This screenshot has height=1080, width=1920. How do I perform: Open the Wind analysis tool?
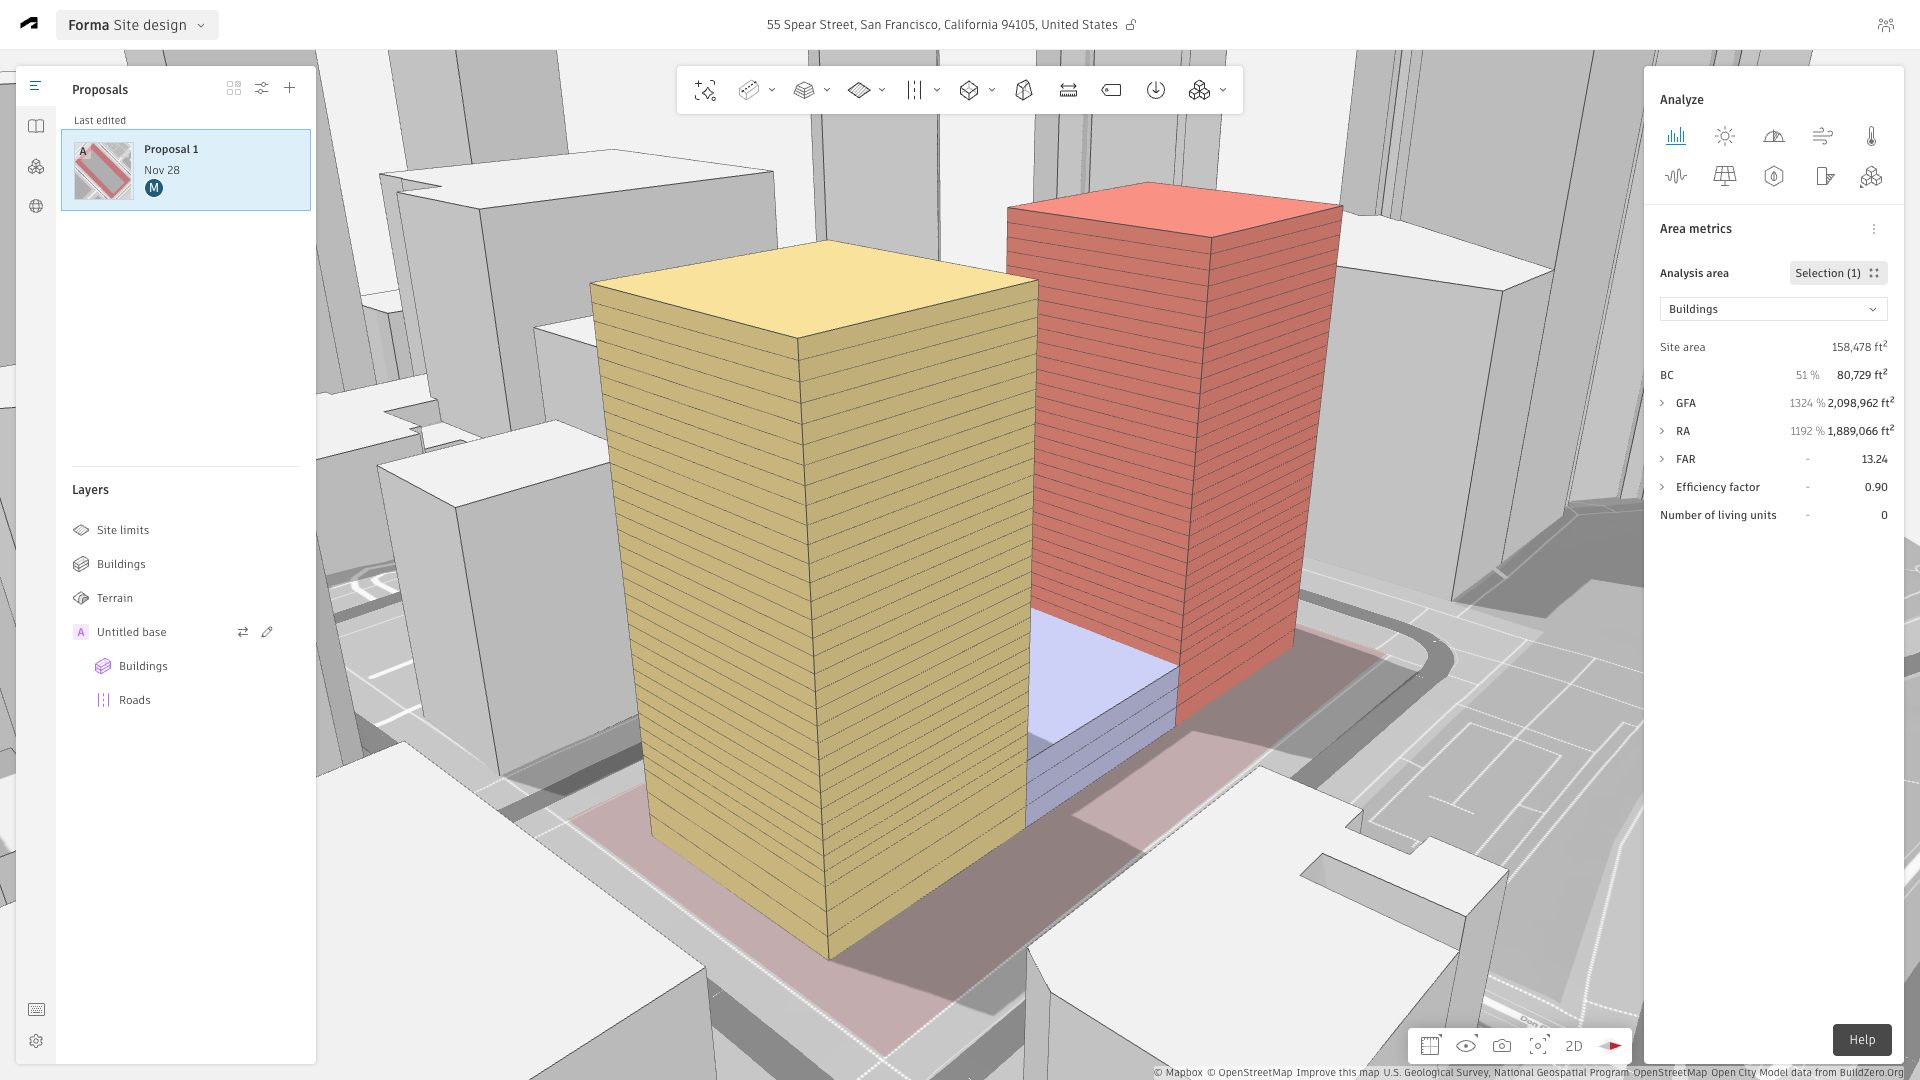pyautogui.click(x=1822, y=136)
